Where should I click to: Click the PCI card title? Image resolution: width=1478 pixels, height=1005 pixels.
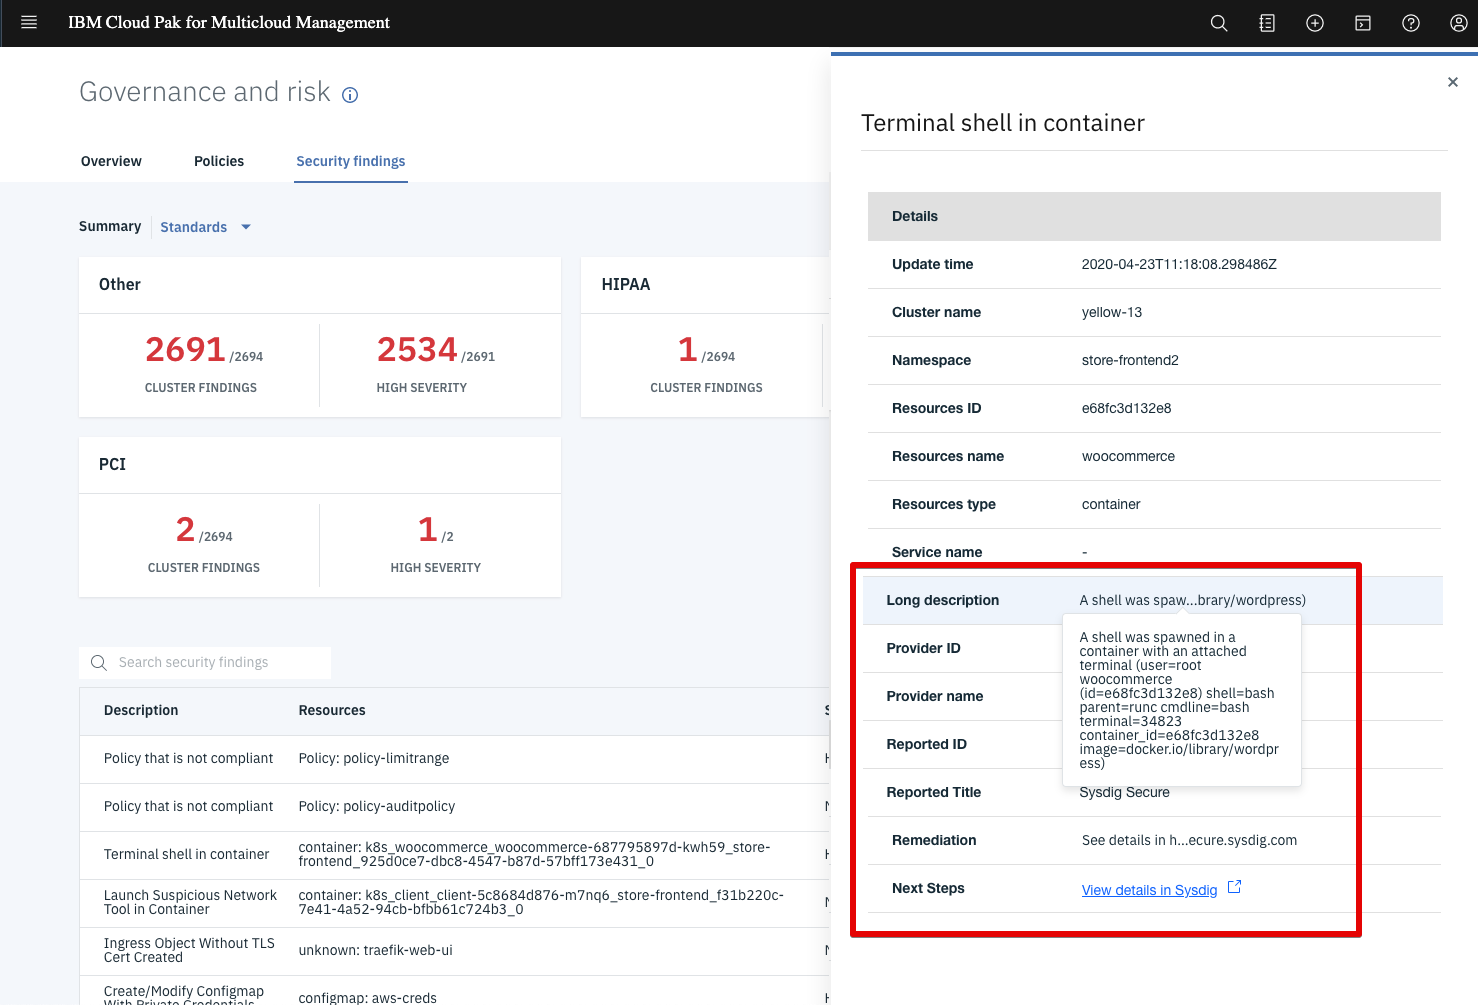click(112, 464)
